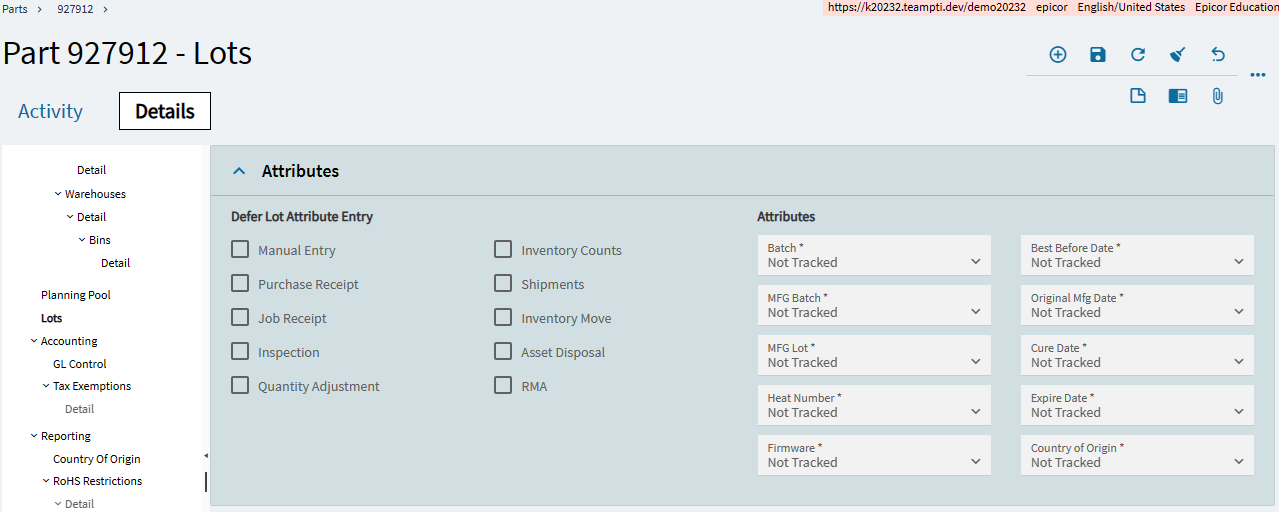
Task: Collapse the Attributes panel
Action: (239, 171)
